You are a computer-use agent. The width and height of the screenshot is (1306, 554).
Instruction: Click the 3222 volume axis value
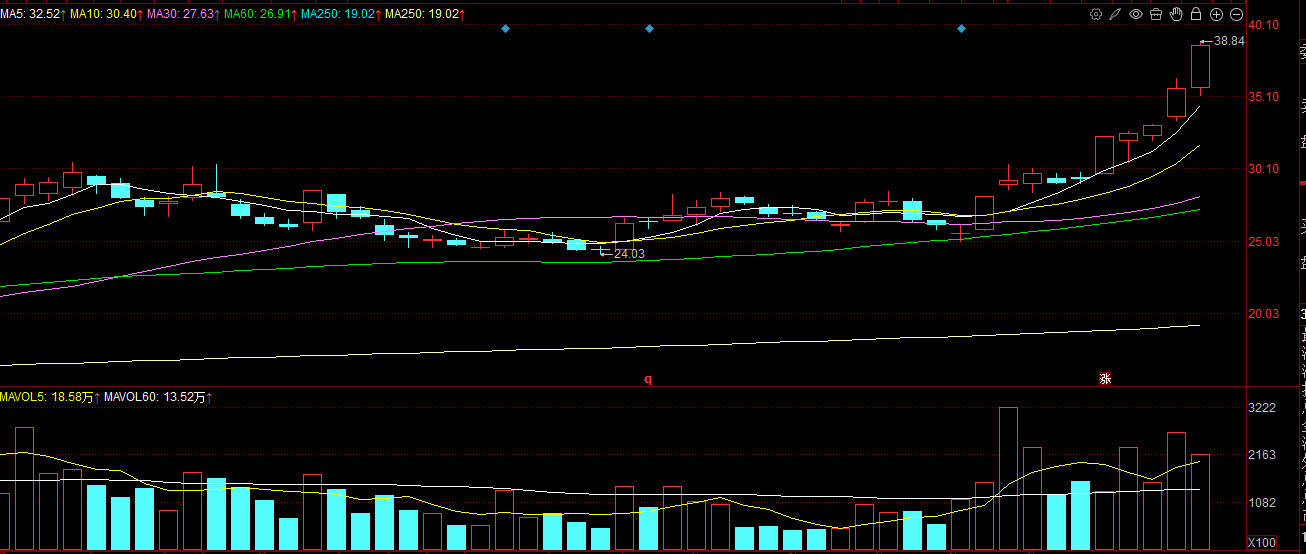coord(1263,408)
